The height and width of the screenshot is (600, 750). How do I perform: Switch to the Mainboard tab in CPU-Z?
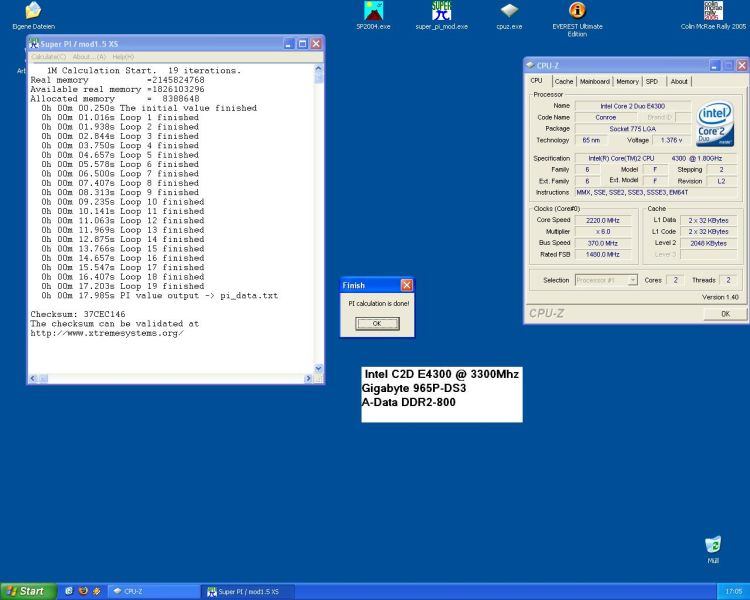tap(595, 82)
